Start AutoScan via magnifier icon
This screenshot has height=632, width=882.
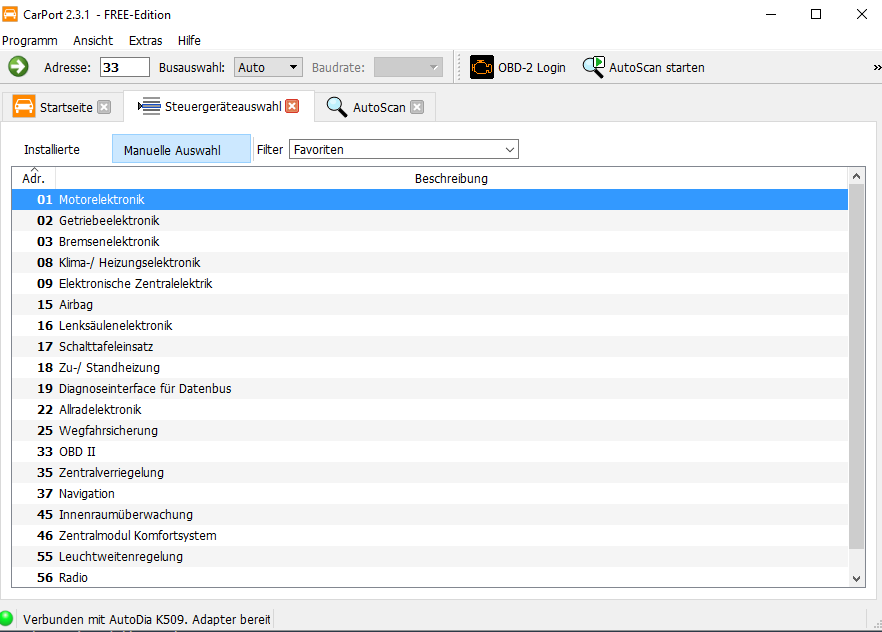pyautogui.click(x=594, y=67)
